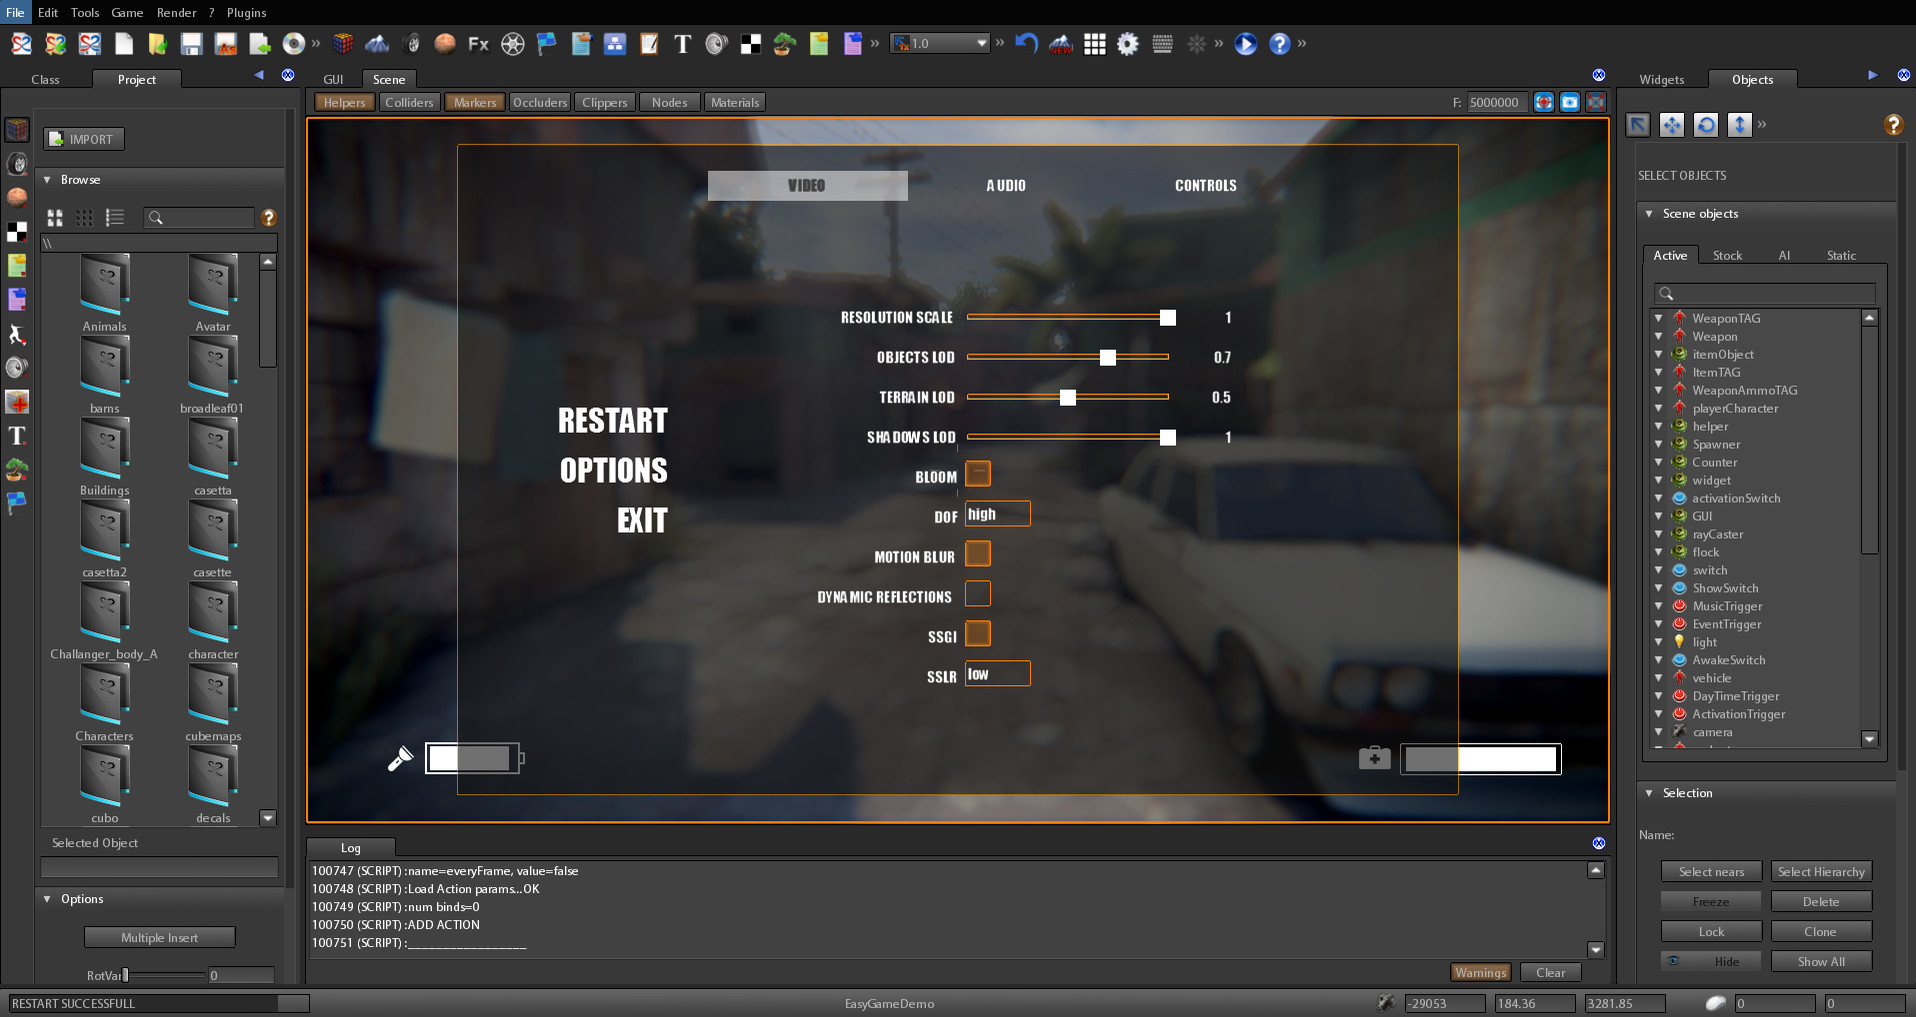Viewport: 1916px width, 1017px height.
Task: Toggle Motion Blur in the video options
Action: pyautogui.click(x=977, y=553)
